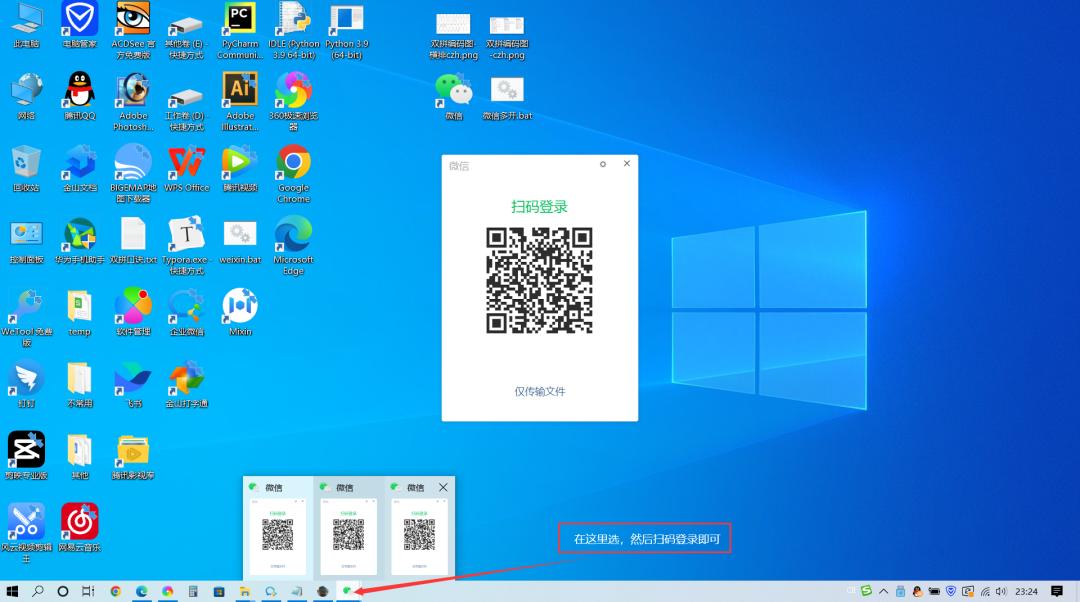The image size is (1080, 602).
Task: Open 企业微信 from the desktop
Action: click(x=186, y=310)
